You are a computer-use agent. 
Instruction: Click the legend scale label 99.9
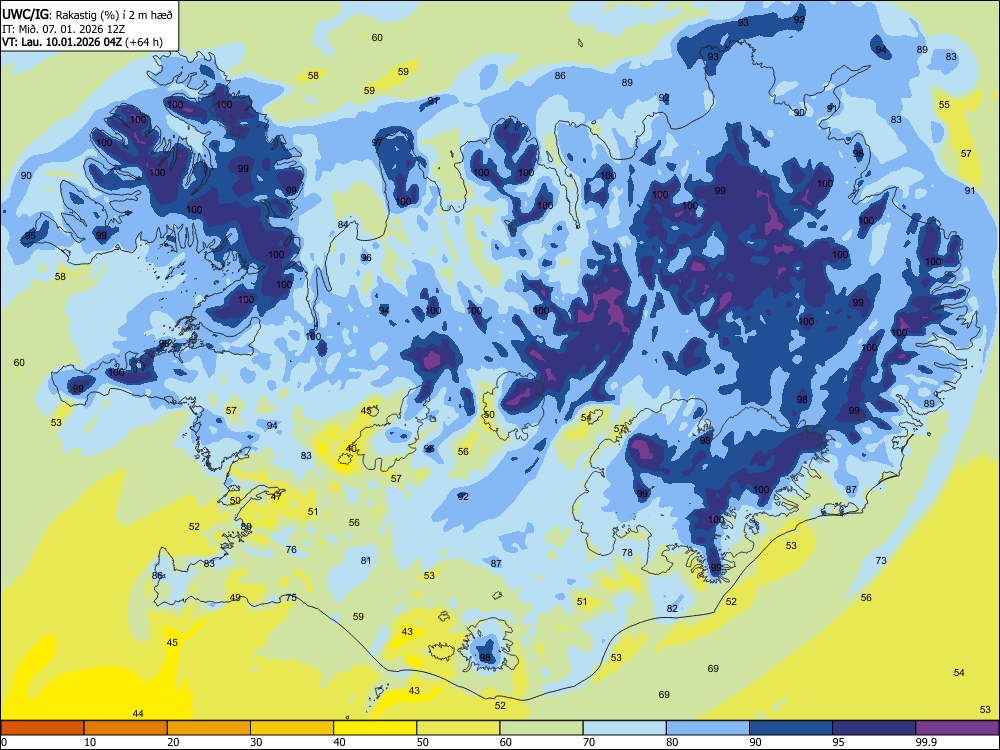925,742
